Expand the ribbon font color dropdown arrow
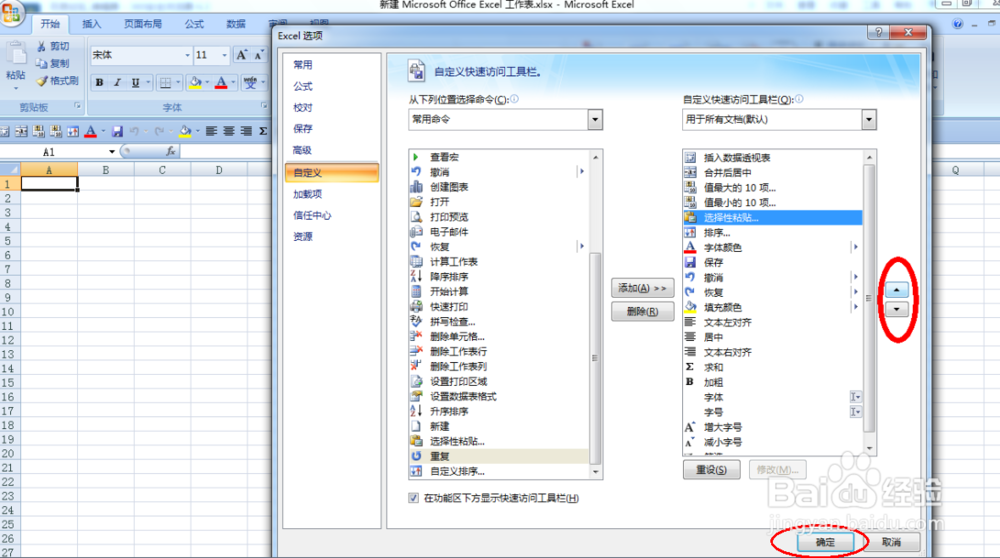 point(233,82)
